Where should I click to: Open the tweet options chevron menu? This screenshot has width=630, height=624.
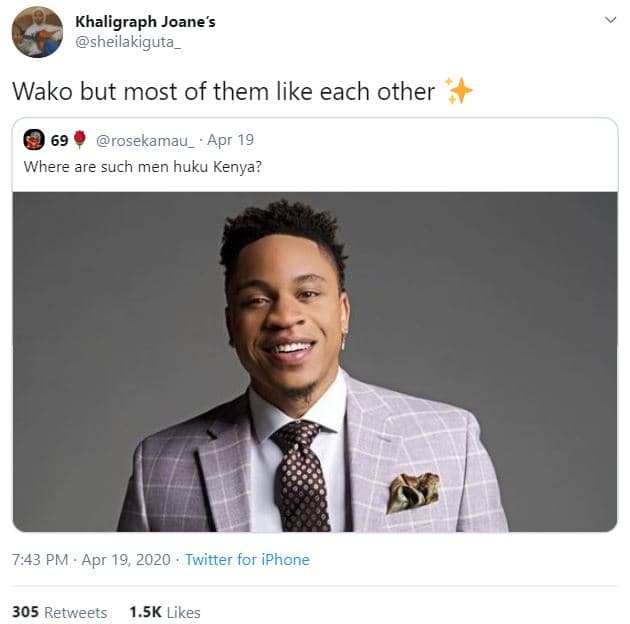point(611,20)
